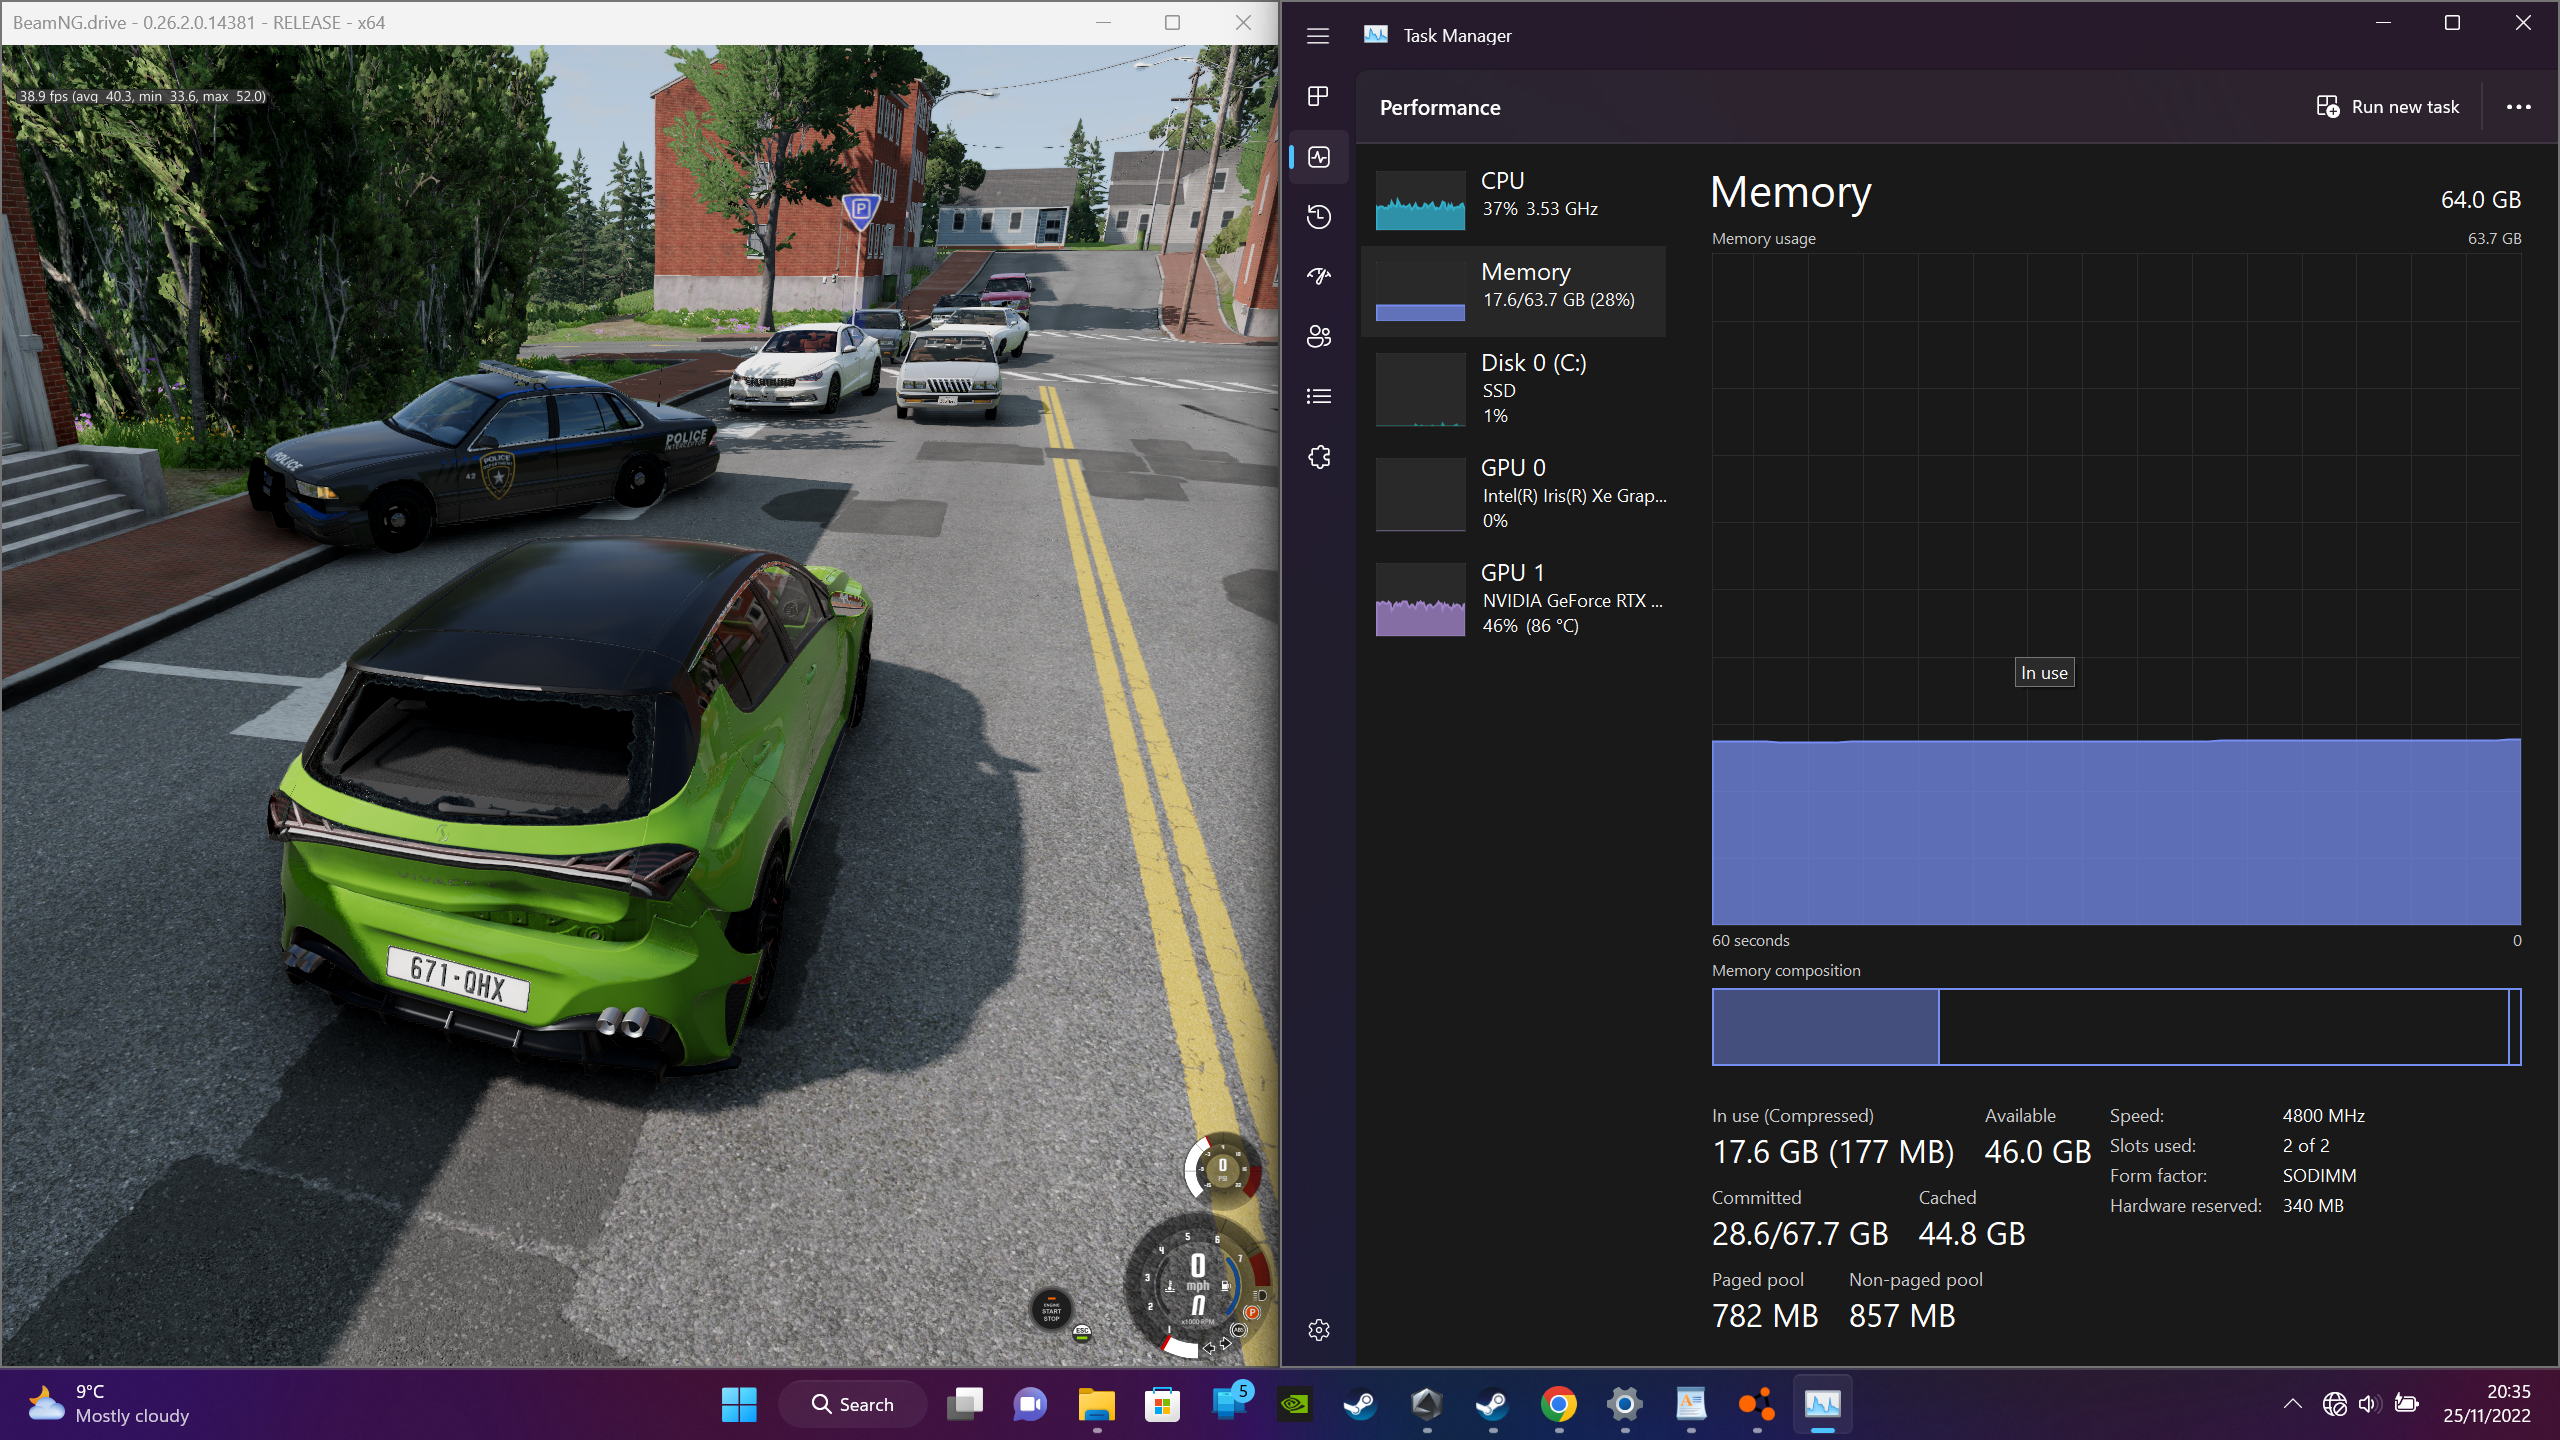Image resolution: width=2560 pixels, height=1440 pixels.
Task: Click the Memory composition bar in-use segment
Action: point(1825,1027)
